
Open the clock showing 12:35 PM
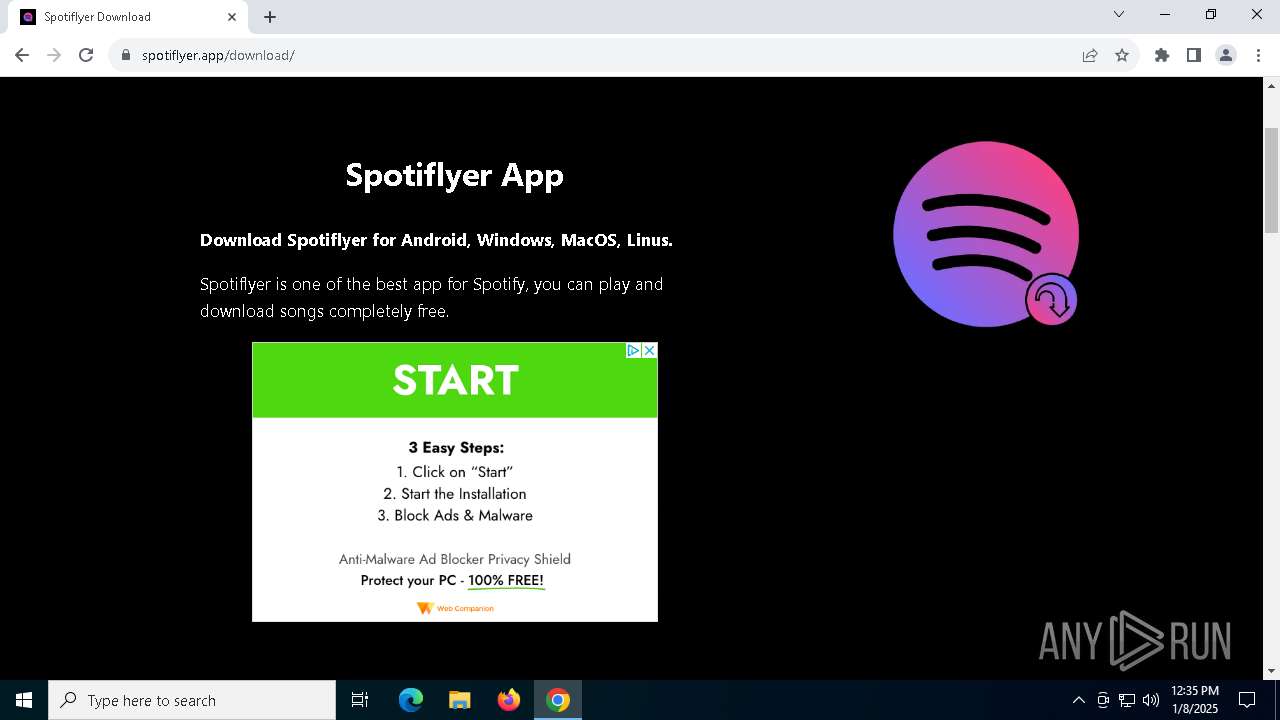(1195, 700)
